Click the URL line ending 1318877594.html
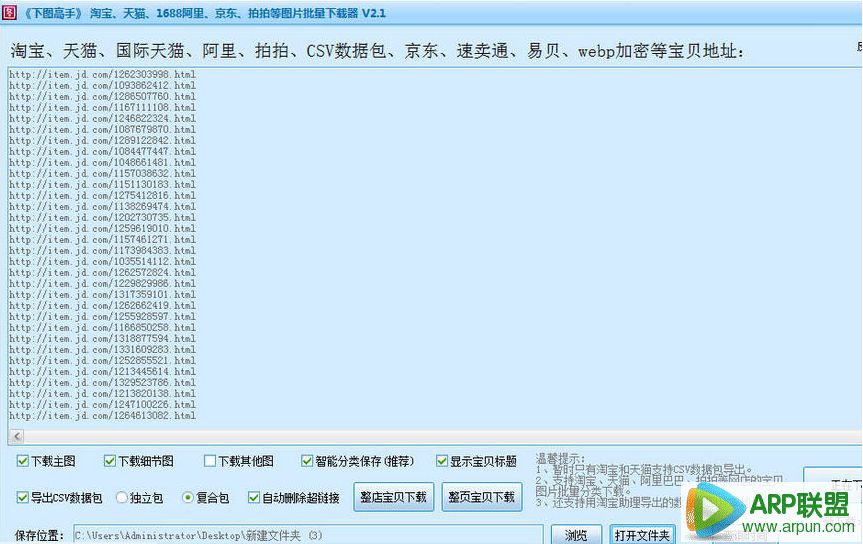The image size is (863, 544). point(102,339)
